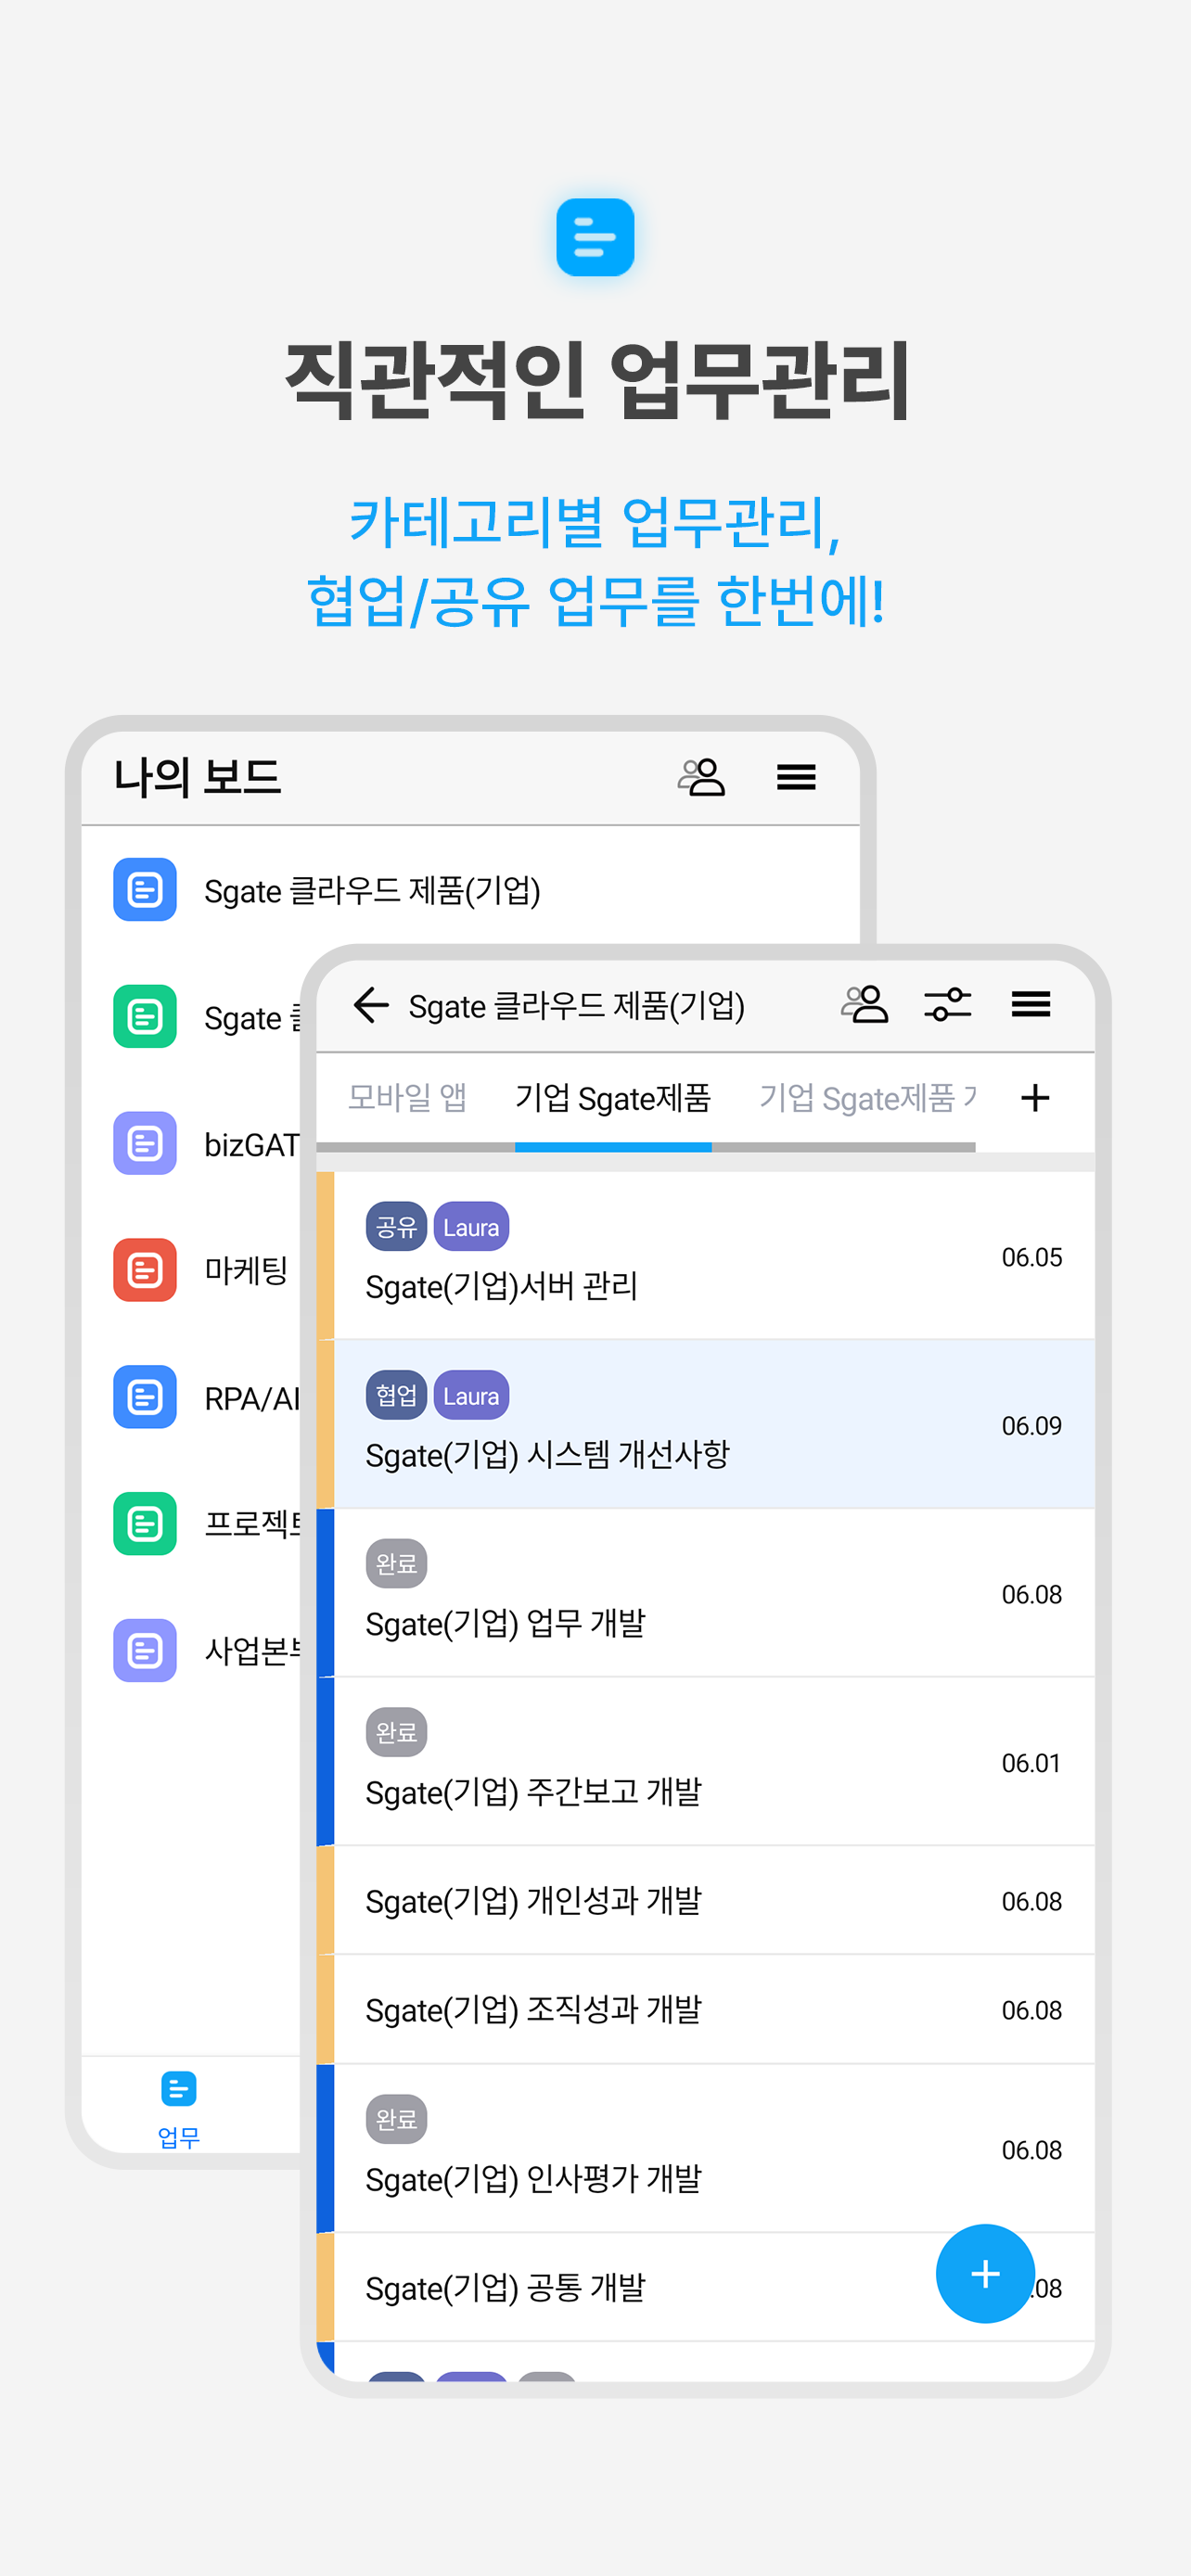The height and width of the screenshot is (2576, 1191).
Task: Click blue board icon beside RPA/AI
Action: pyautogui.click(x=145, y=1397)
